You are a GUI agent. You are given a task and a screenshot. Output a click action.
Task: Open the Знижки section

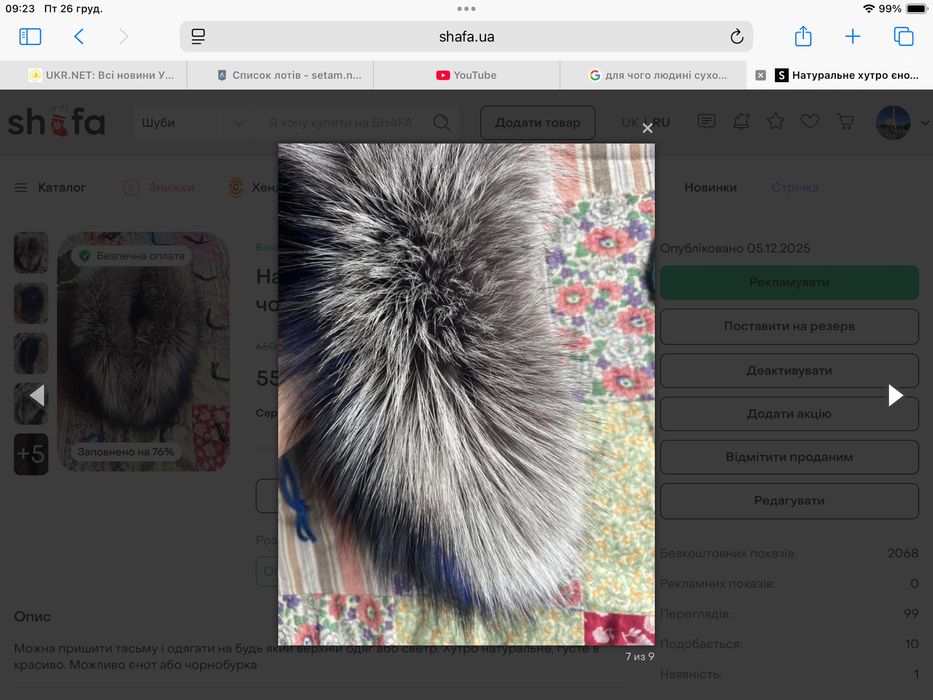click(x=159, y=188)
